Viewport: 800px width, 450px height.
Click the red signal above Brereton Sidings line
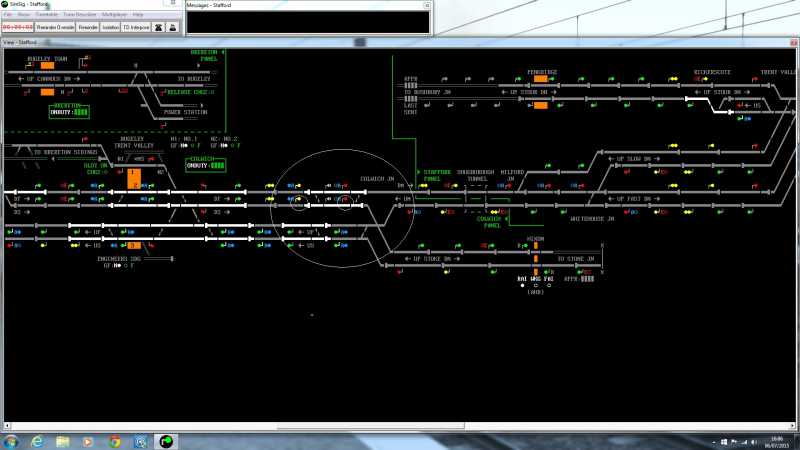pos(84,139)
